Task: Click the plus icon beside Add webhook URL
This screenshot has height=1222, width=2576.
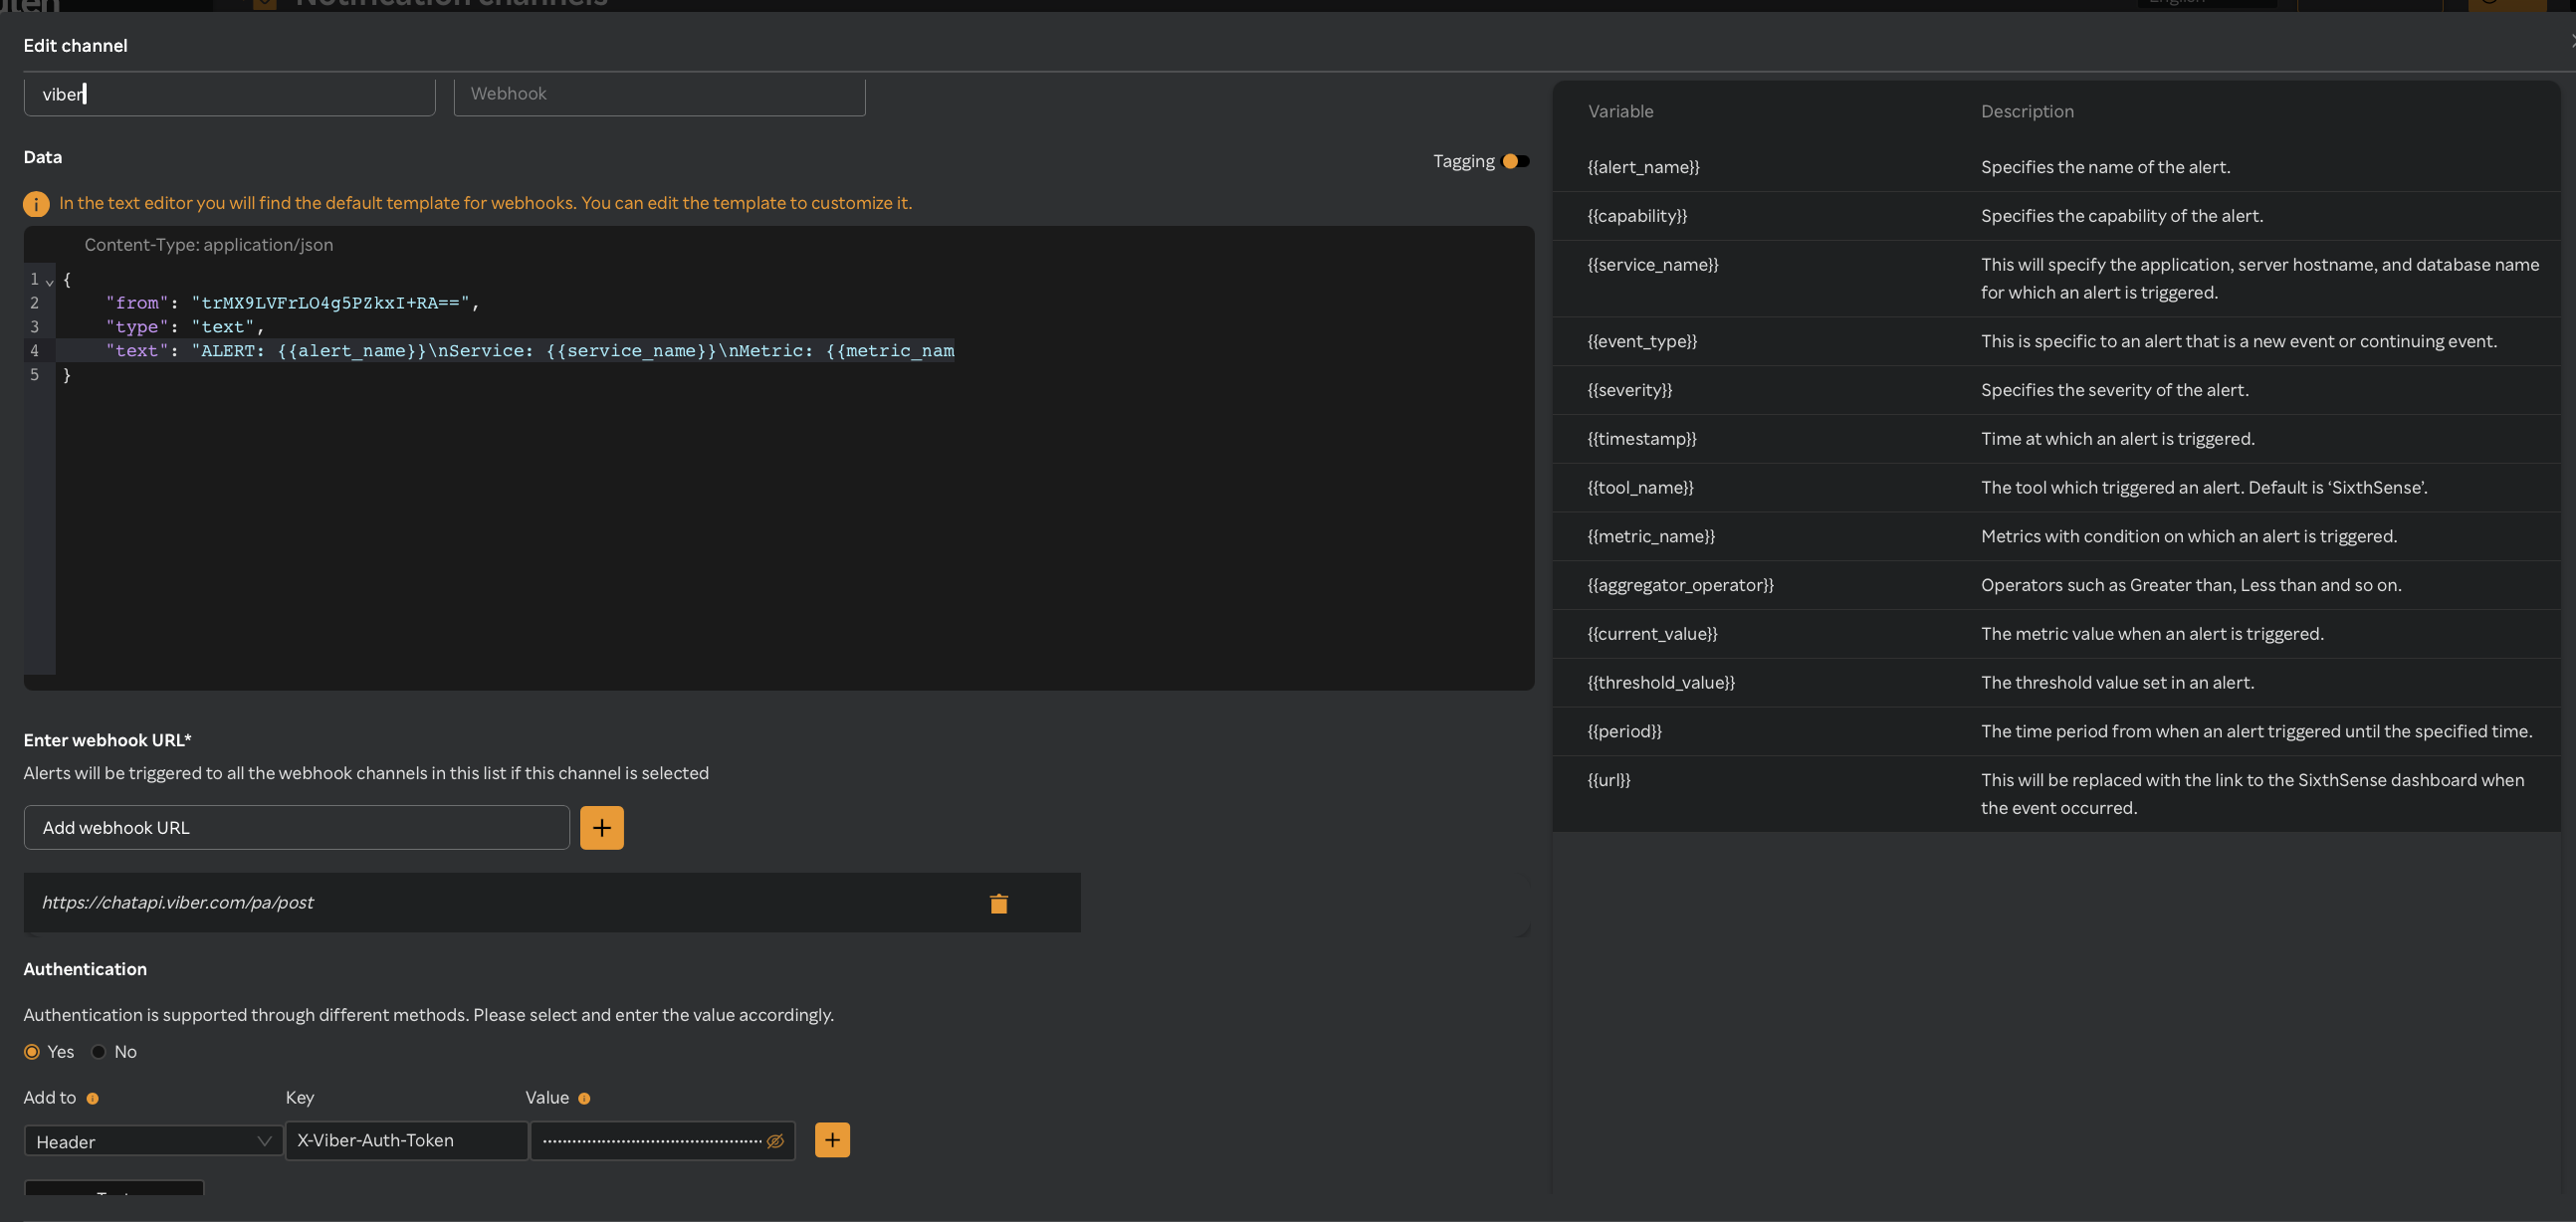Action: coord(601,827)
